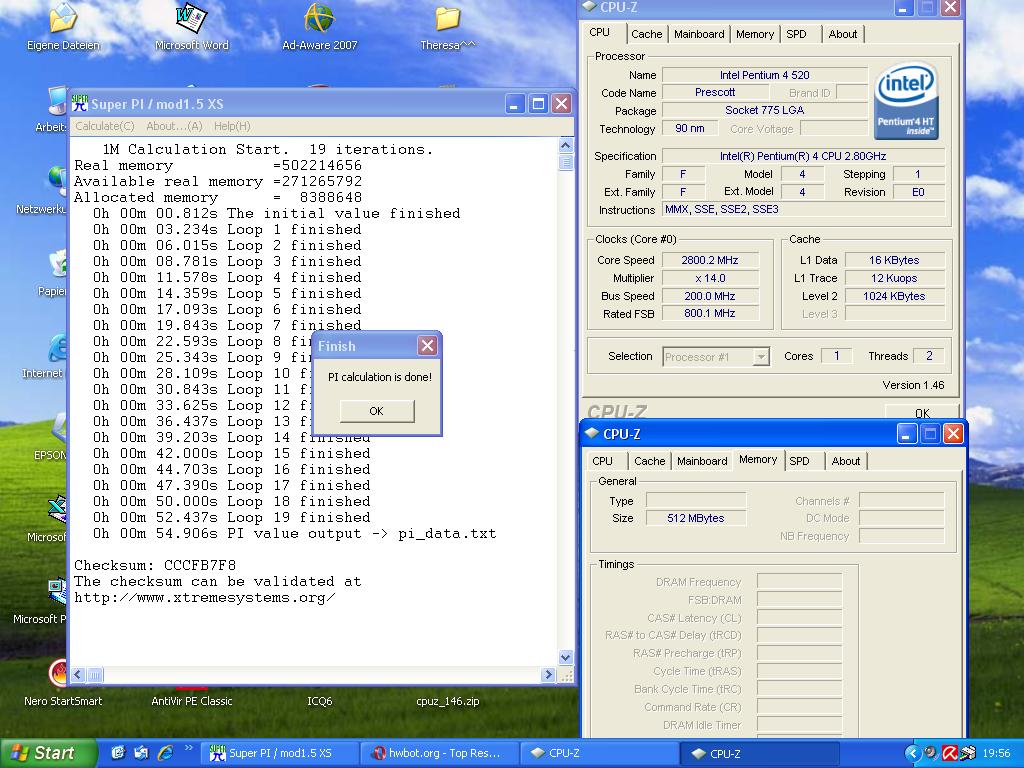Viewport: 1024px width, 768px height.
Task: Click AntiVir umbrella tray icon
Action: [950, 753]
